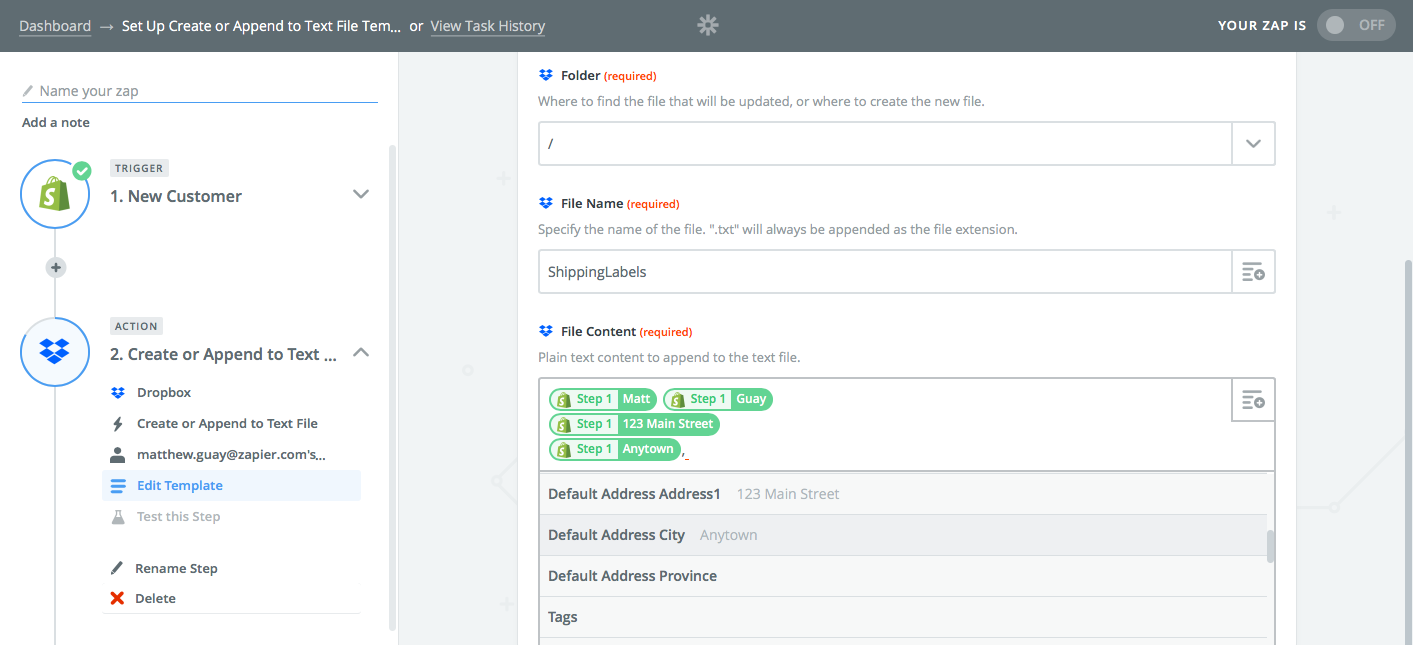Open Create or Append to Text File action choice
This screenshot has width=1413, height=645.
(x=227, y=424)
